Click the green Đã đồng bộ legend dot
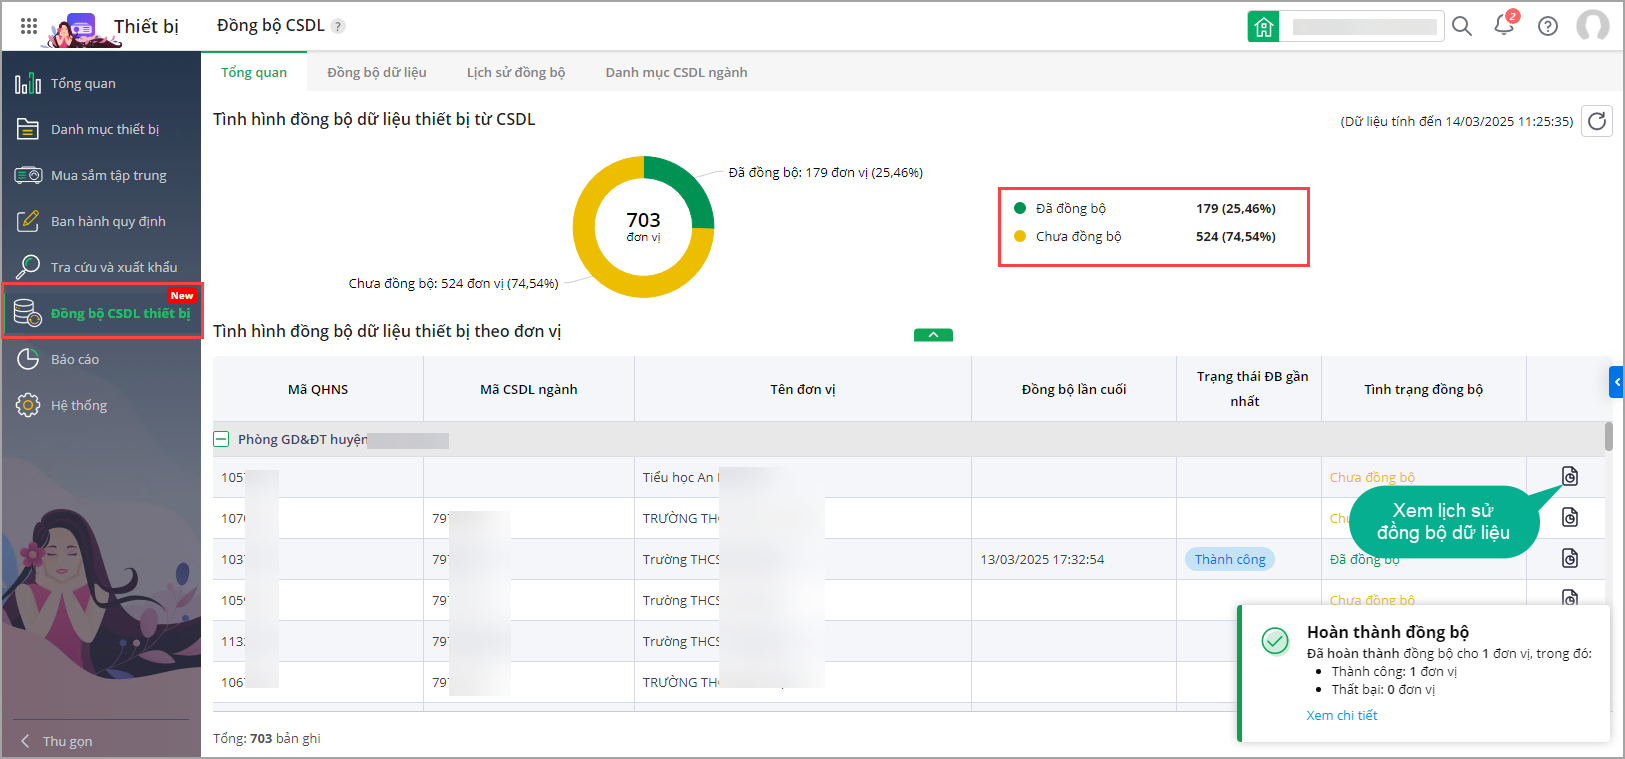The width and height of the screenshot is (1625, 759). click(1020, 208)
